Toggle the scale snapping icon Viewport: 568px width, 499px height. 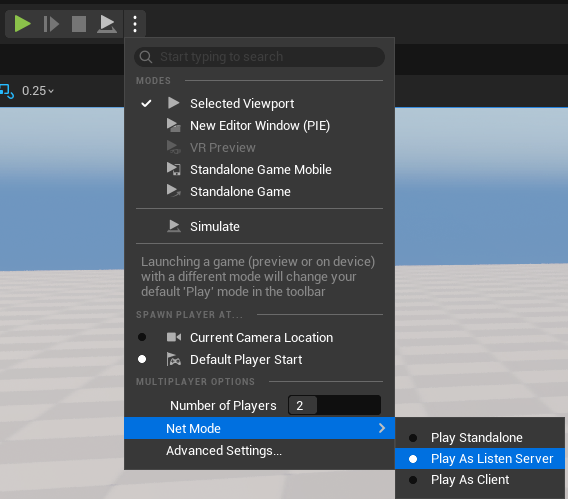[7, 91]
